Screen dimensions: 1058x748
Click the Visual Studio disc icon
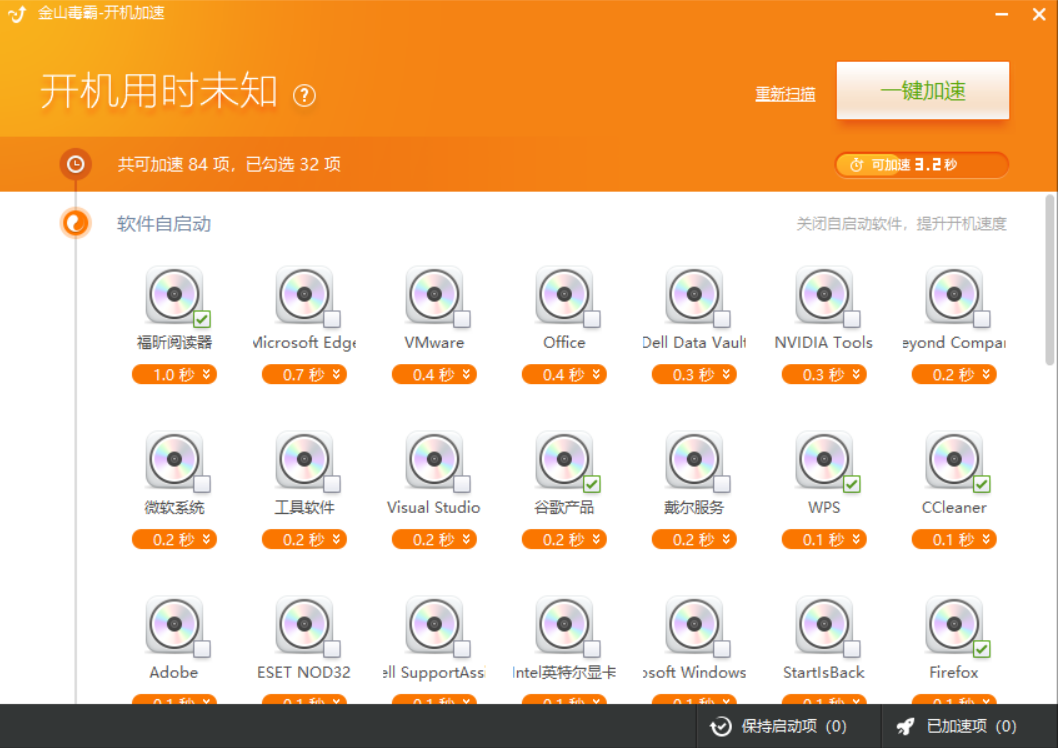(435, 460)
